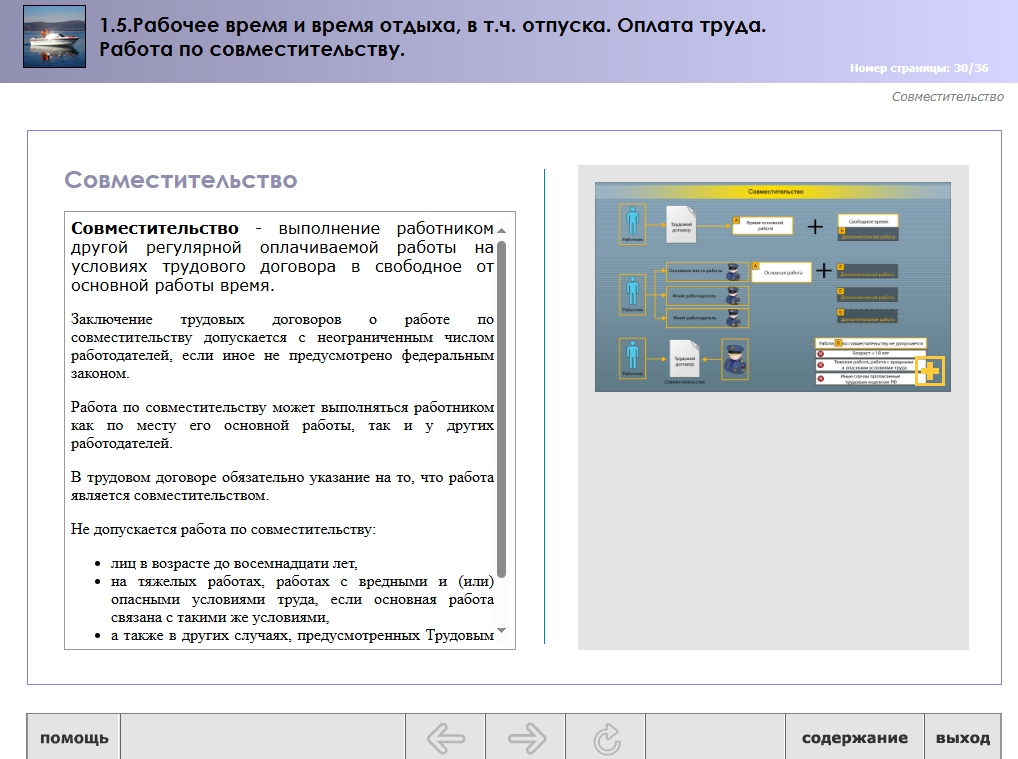This screenshot has height=759, width=1018.
Task: Go to the previous page arrow
Action: [x=445, y=738]
